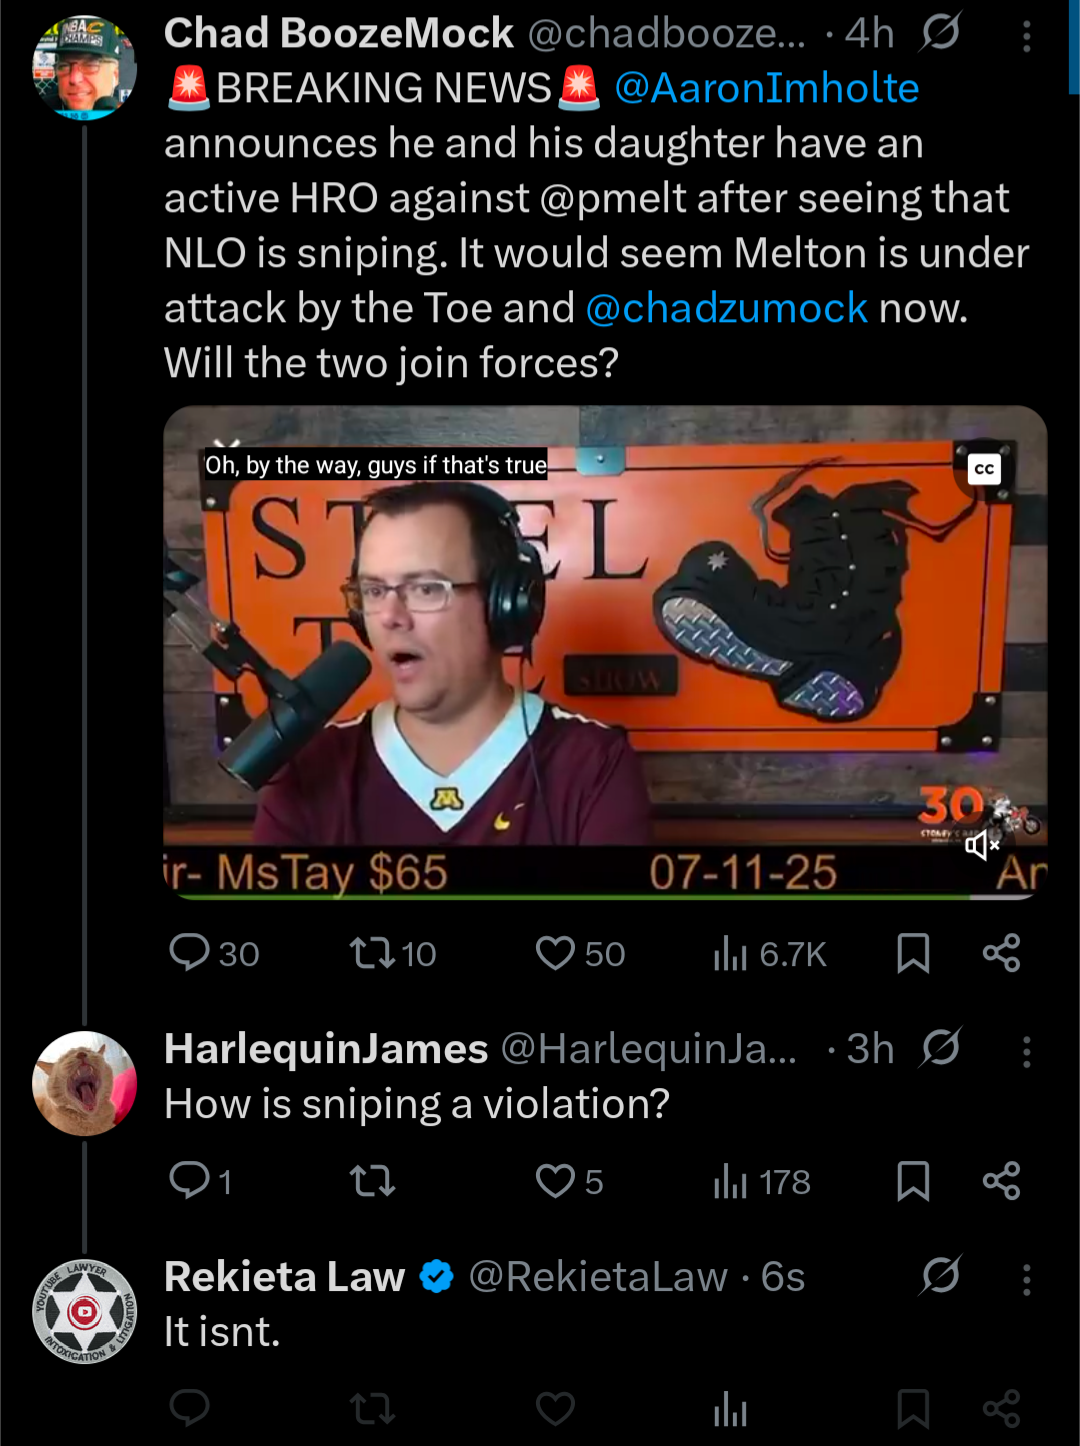
Task: Open more options on Chad BoozeMock tweet
Action: tap(1027, 37)
